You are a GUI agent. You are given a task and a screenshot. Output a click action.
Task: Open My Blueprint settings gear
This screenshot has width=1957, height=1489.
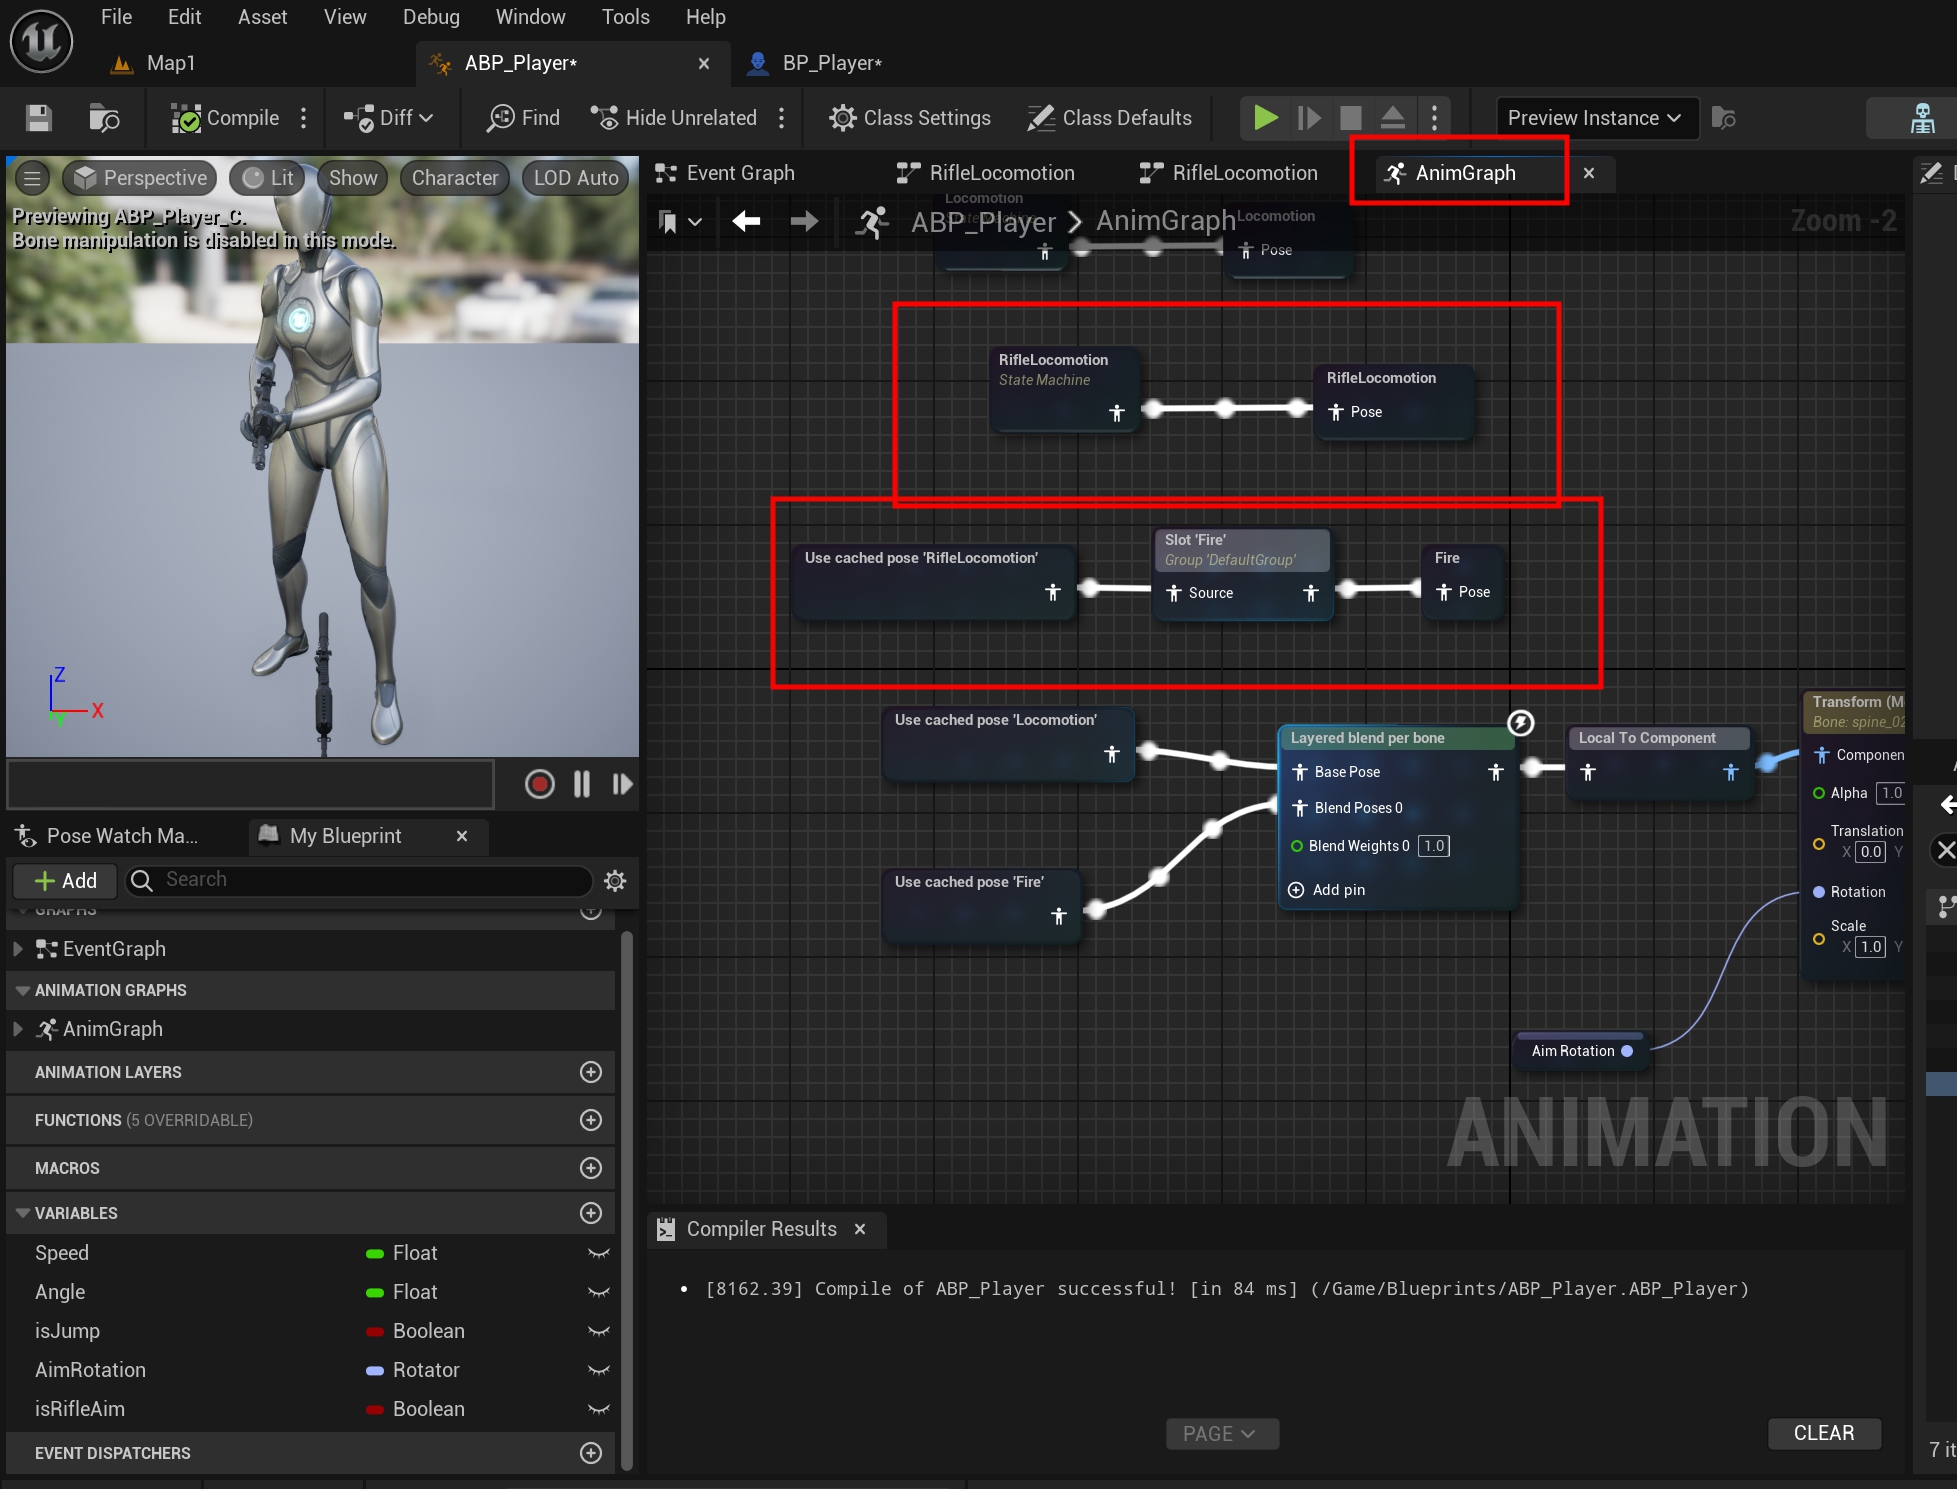click(615, 880)
